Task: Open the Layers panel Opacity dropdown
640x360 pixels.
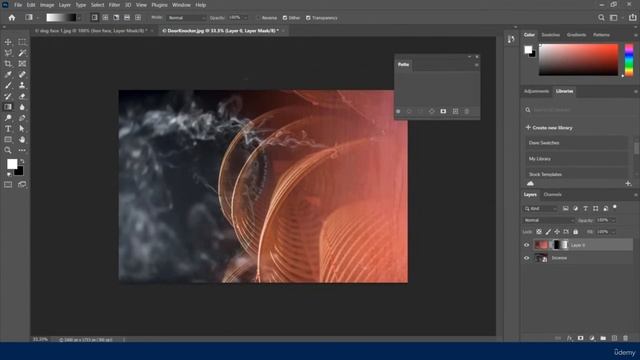Action: 613,220
